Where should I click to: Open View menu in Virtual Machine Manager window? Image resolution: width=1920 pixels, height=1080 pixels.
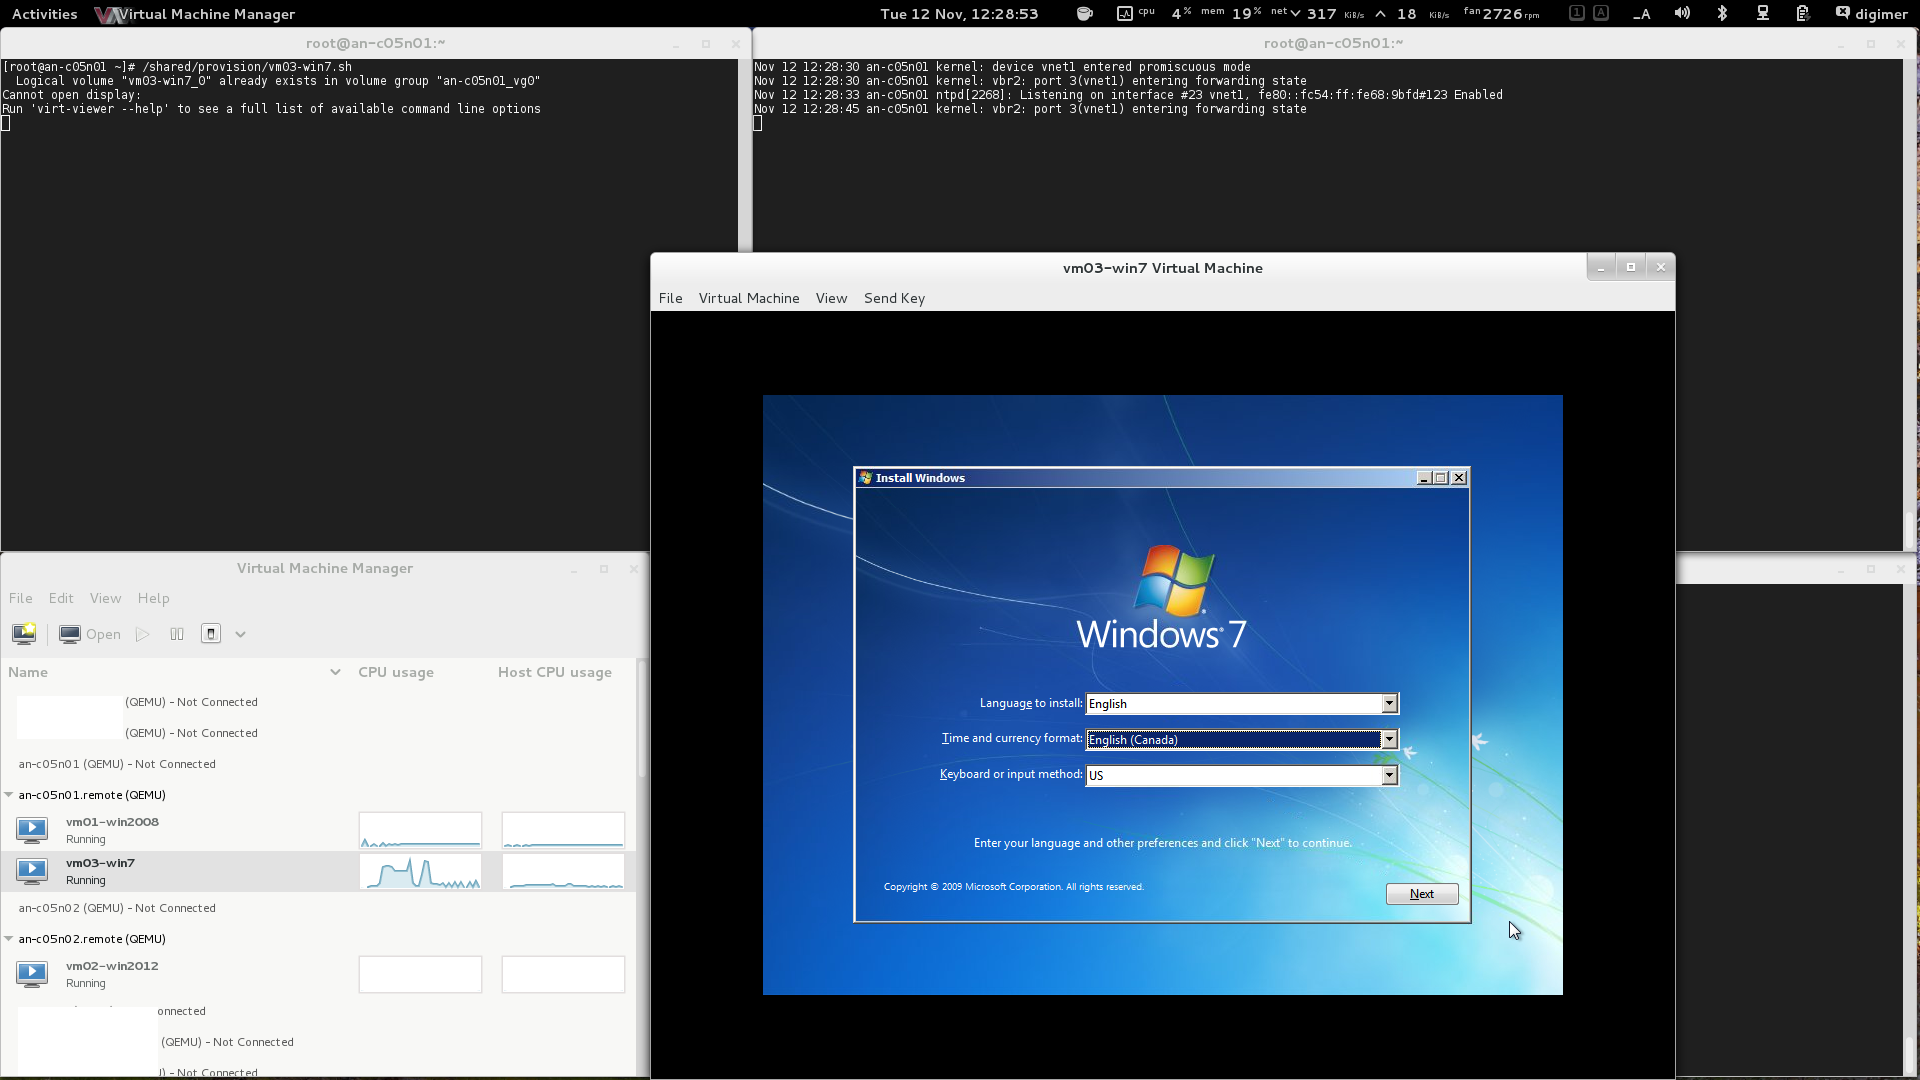[x=105, y=598]
